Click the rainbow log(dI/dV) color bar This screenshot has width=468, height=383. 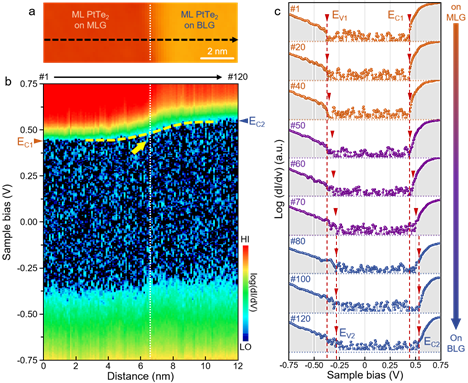click(245, 293)
